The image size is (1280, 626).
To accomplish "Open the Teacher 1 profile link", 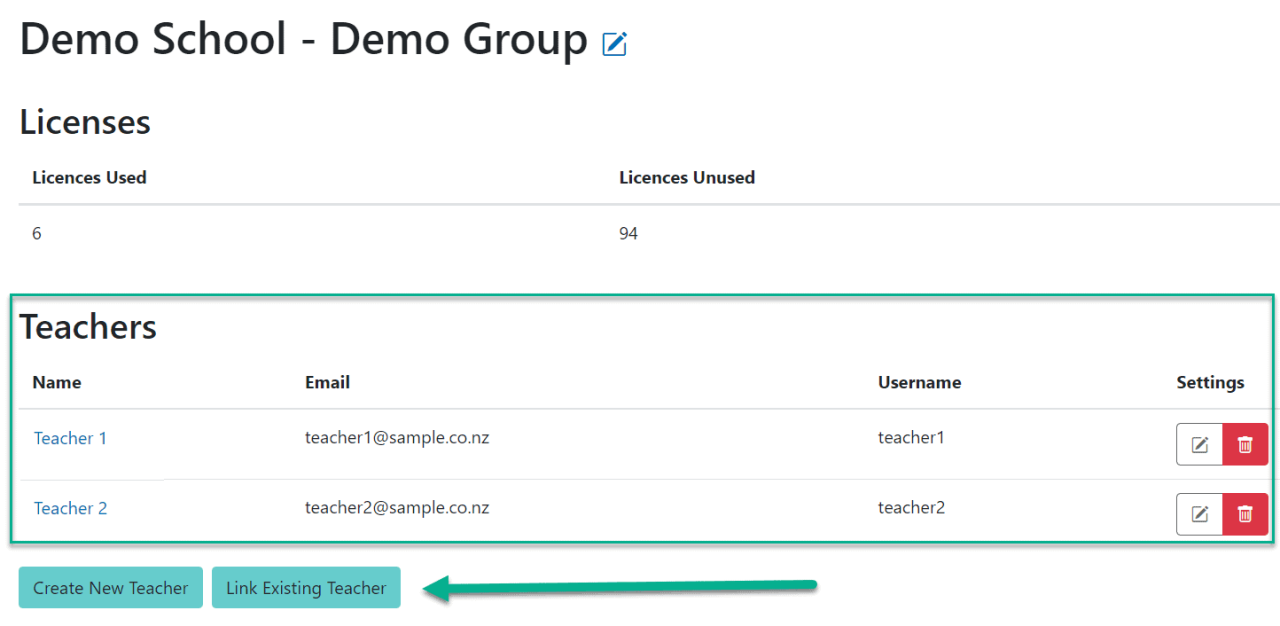I will pyautogui.click(x=70, y=438).
